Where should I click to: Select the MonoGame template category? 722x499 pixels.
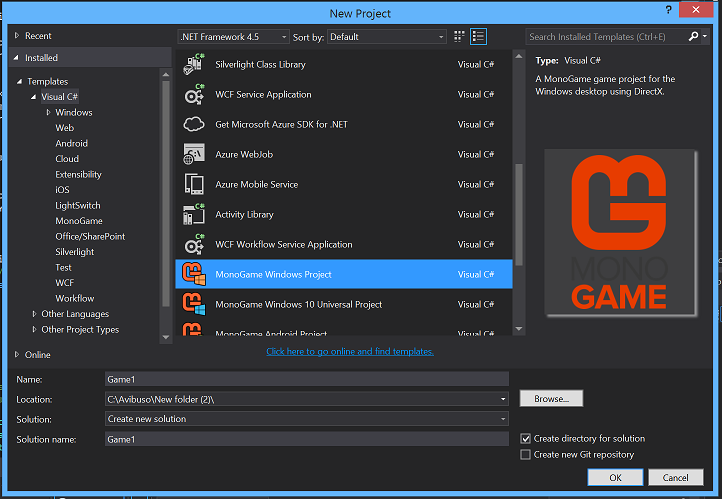point(79,221)
